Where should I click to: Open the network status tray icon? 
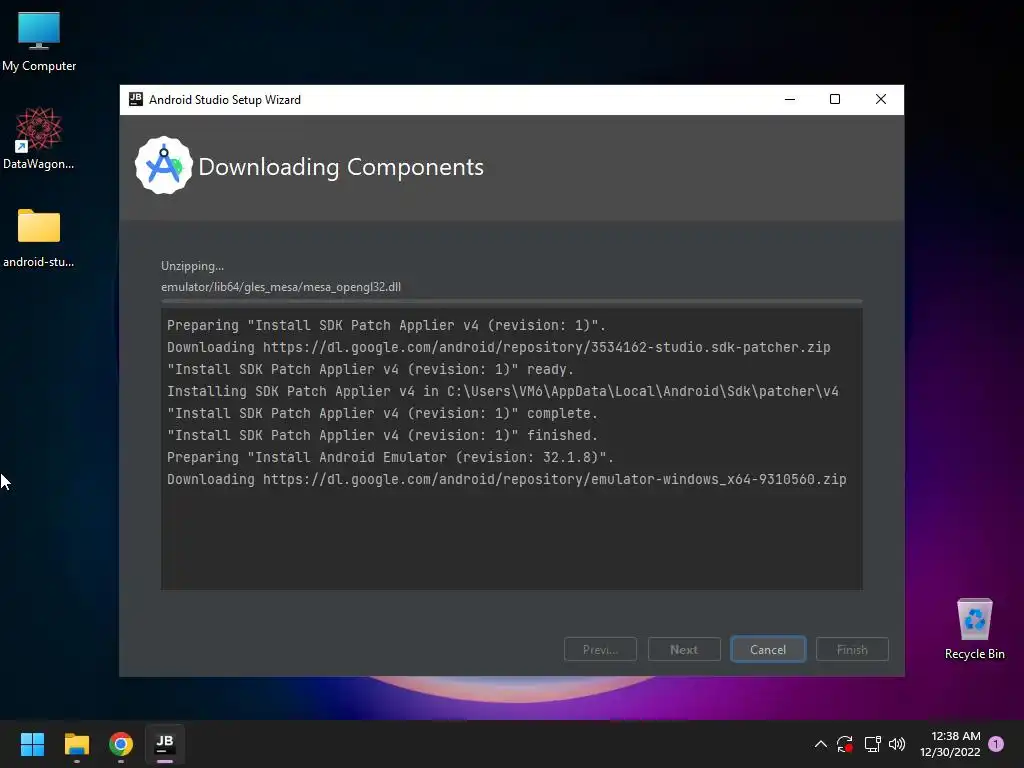pos(872,744)
